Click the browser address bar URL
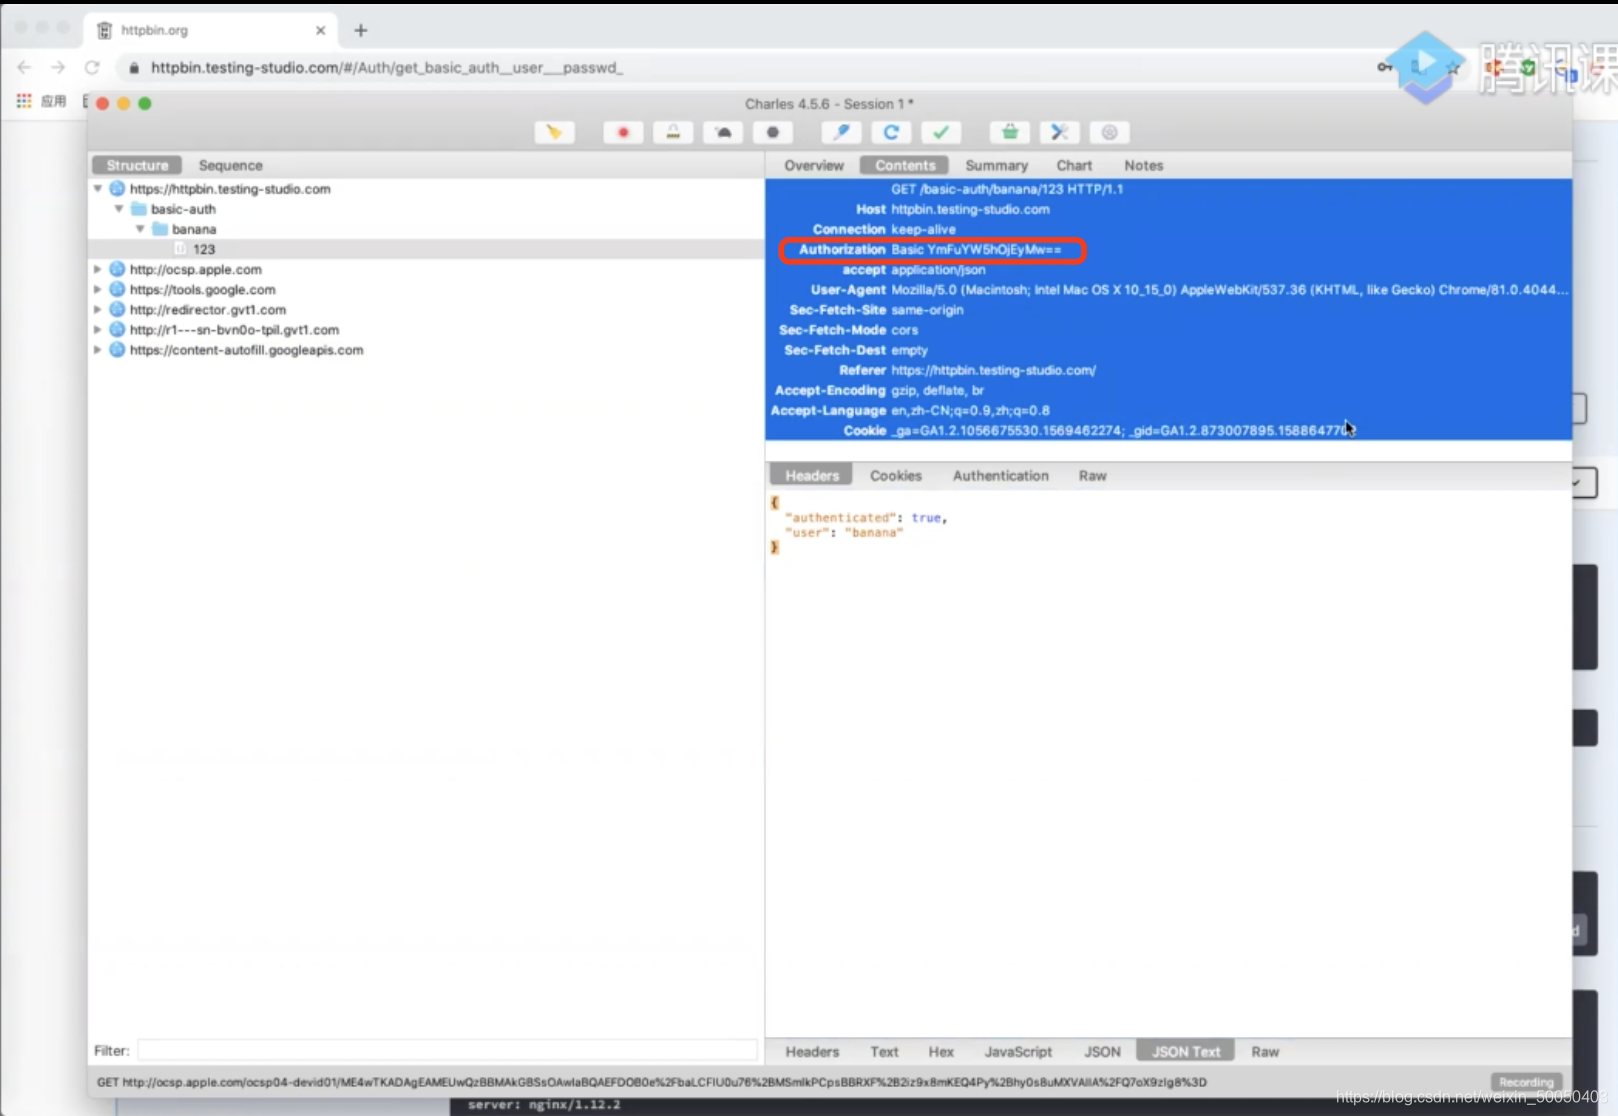This screenshot has height=1116, width=1618. [x=386, y=67]
